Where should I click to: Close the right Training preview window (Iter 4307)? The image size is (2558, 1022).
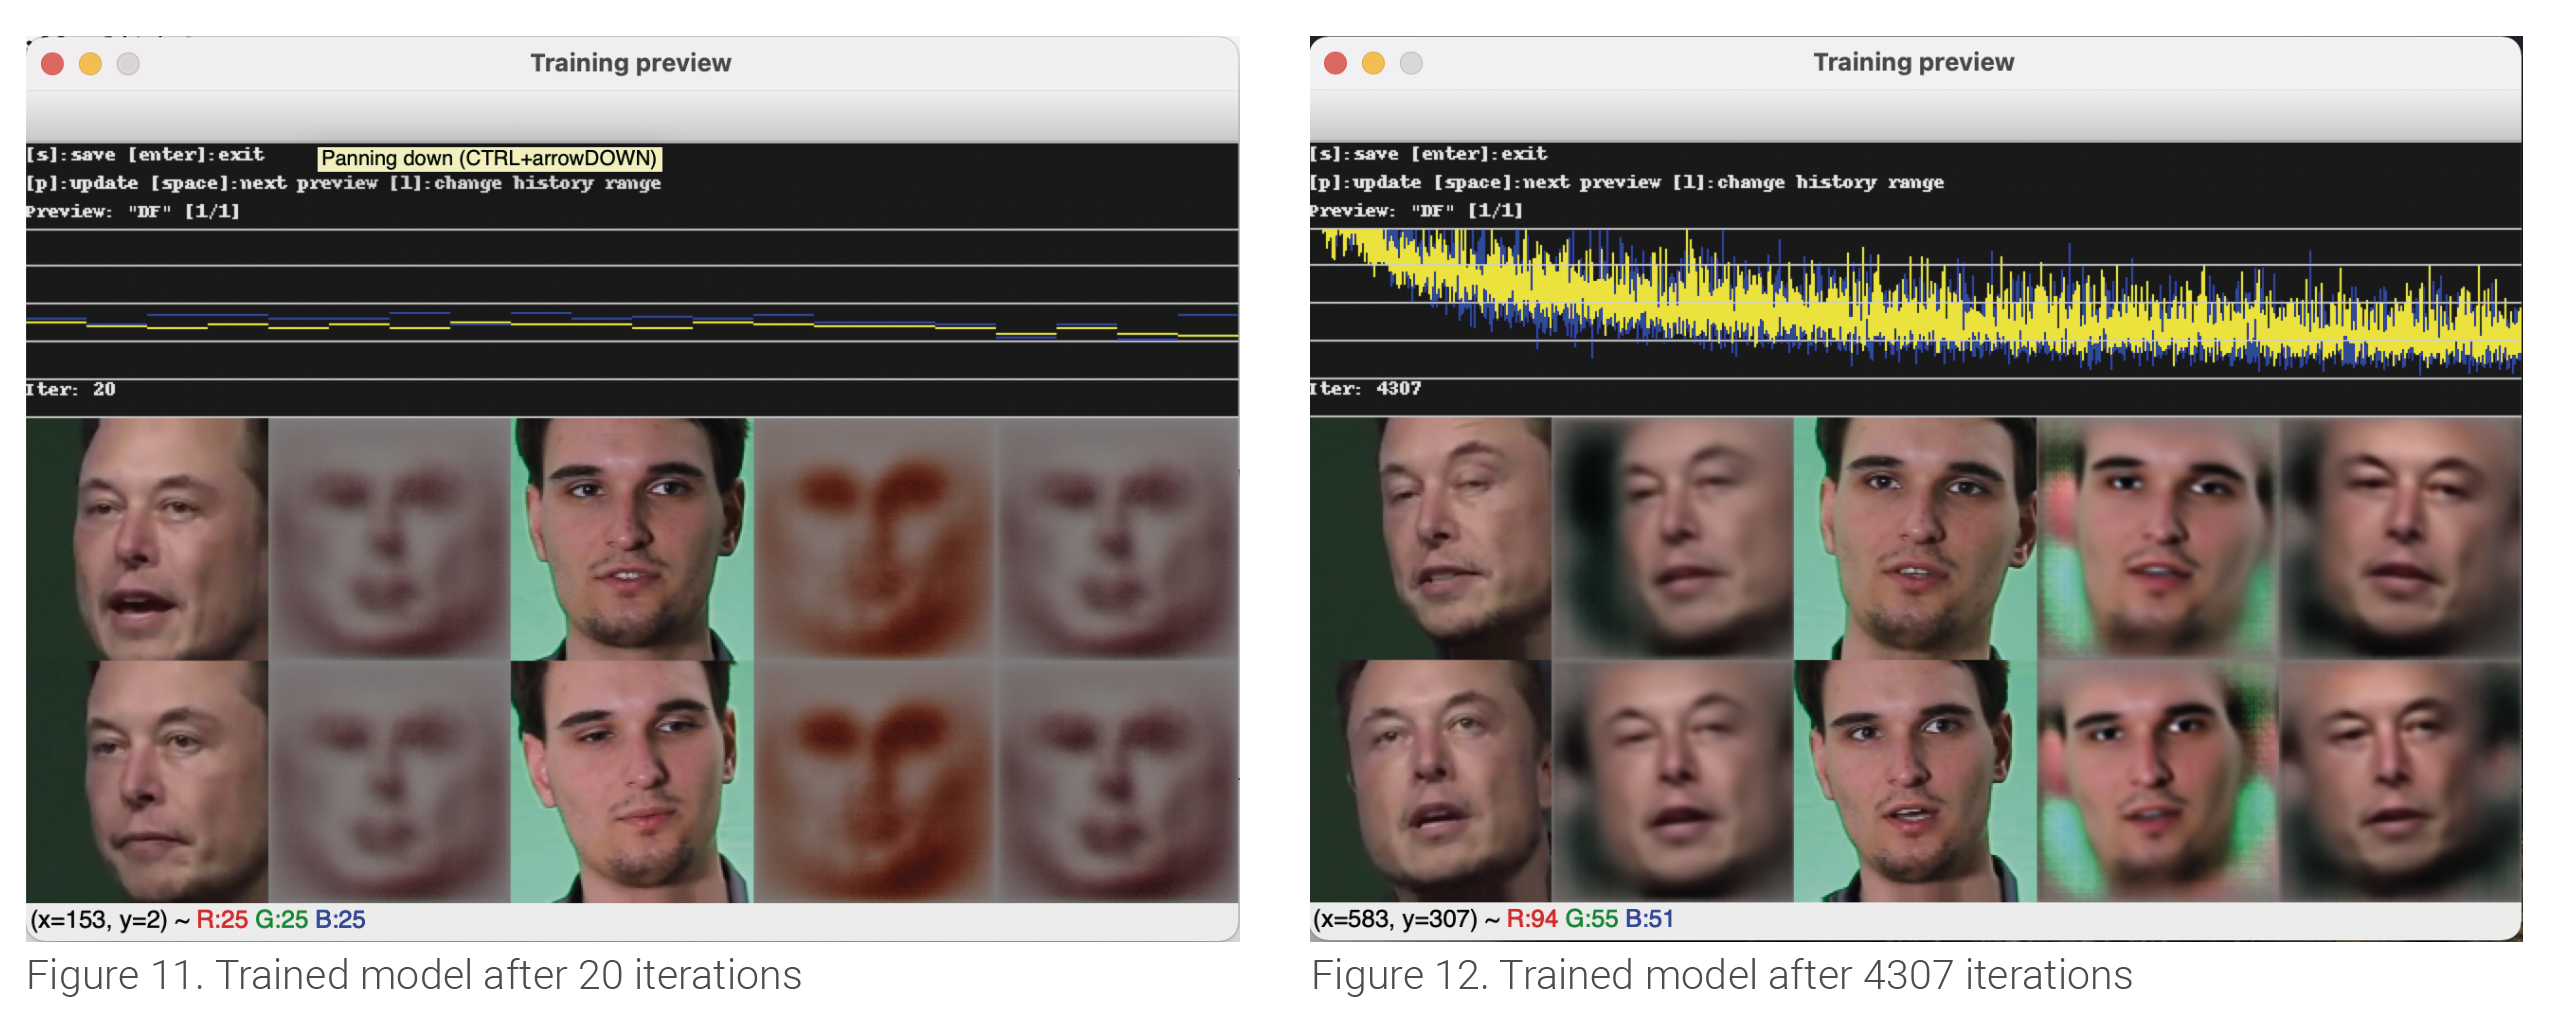[1335, 63]
